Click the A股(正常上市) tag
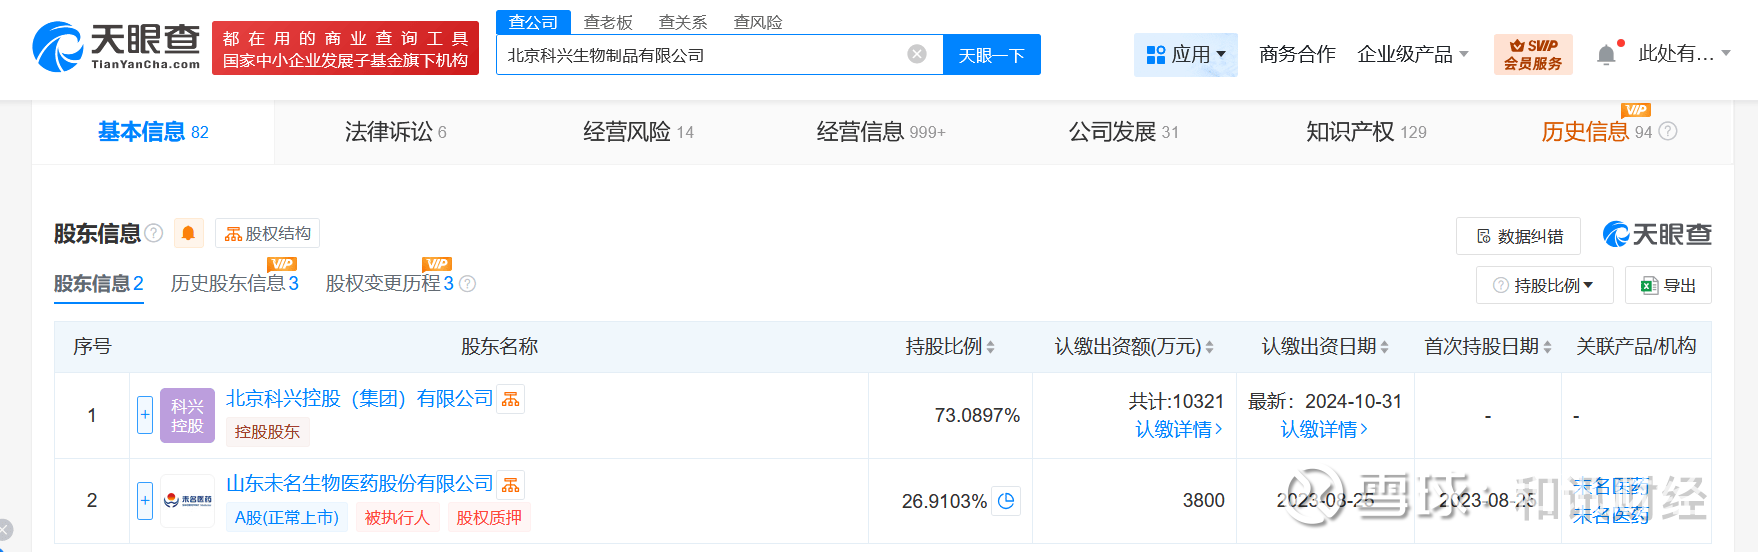The image size is (1758, 552). (x=287, y=518)
